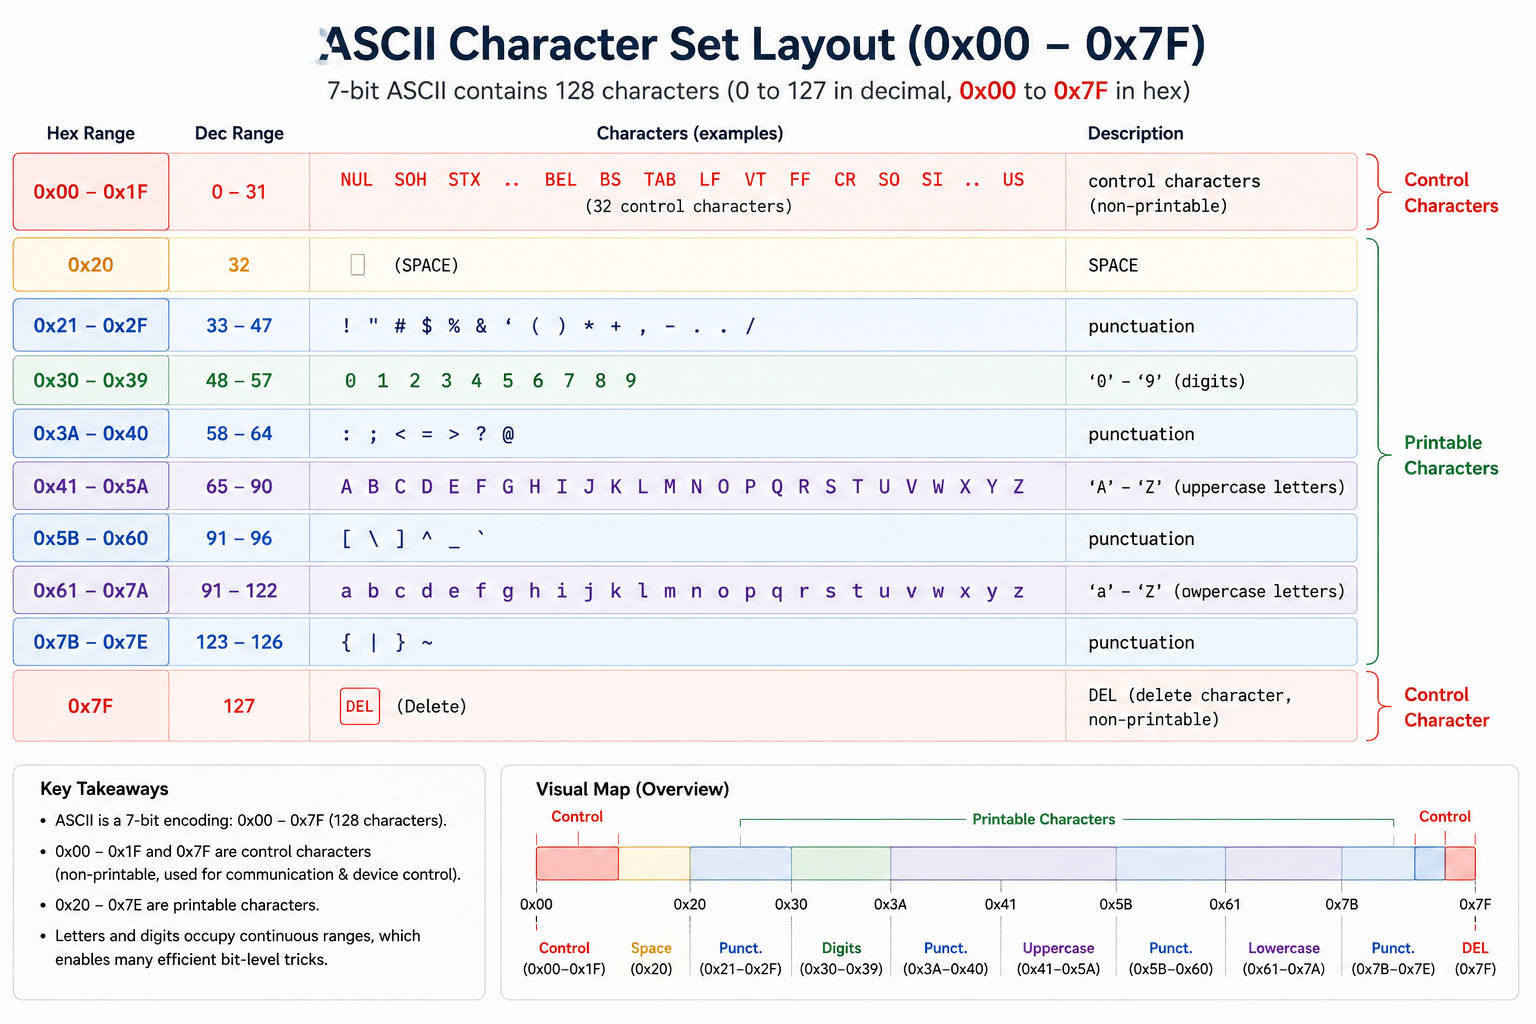Select the 'Key Takeaways' heading

coord(104,789)
